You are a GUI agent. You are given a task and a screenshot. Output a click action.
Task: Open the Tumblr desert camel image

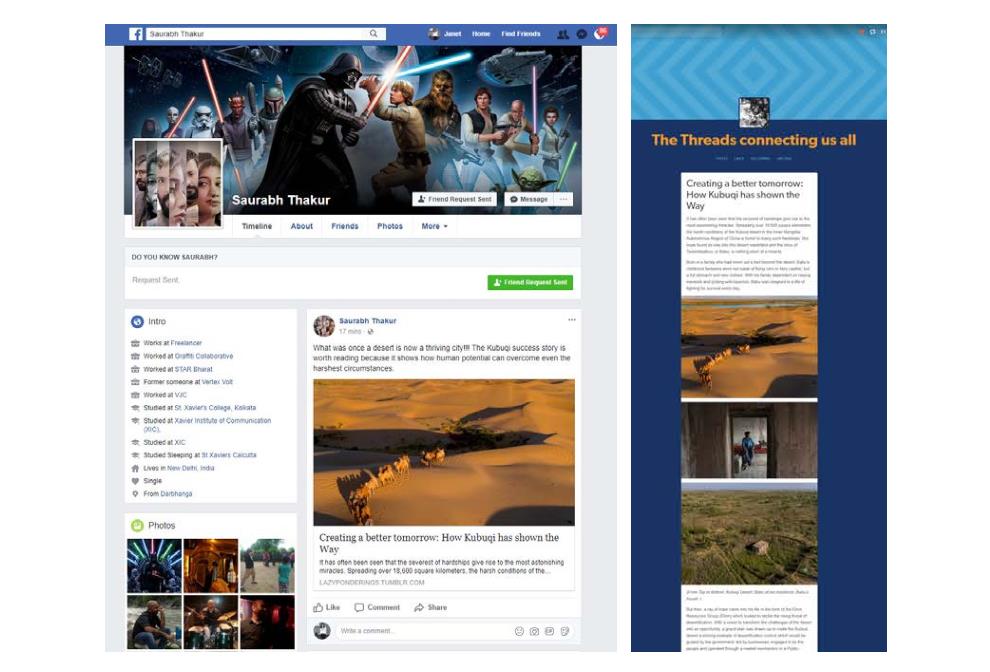[x=749, y=348]
